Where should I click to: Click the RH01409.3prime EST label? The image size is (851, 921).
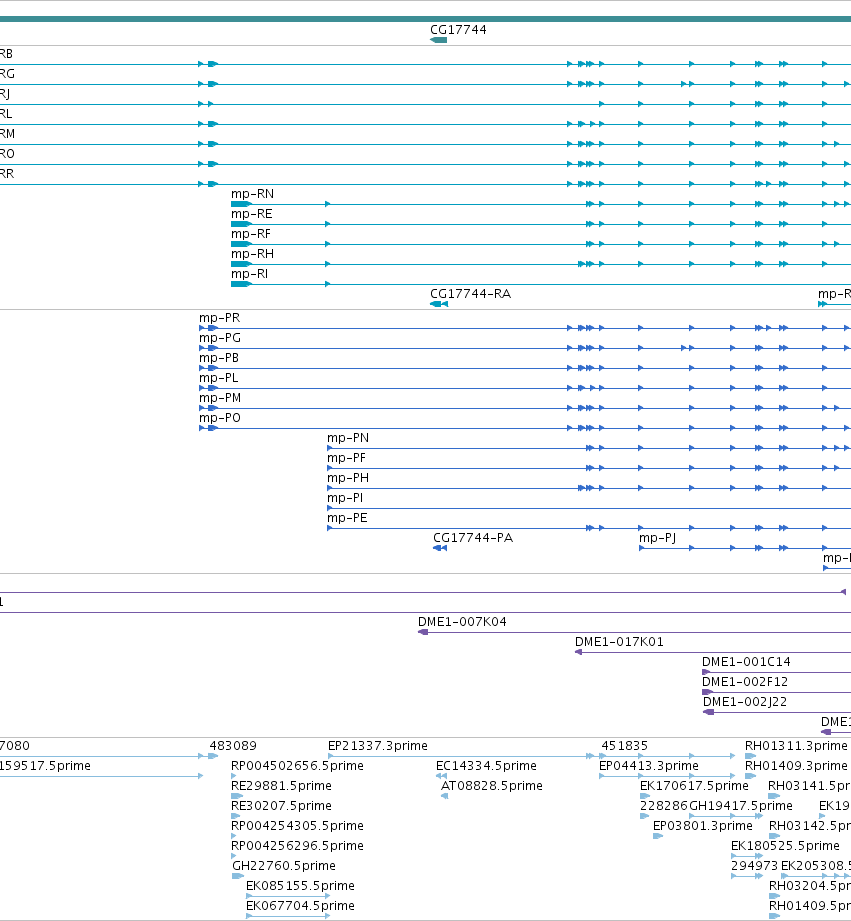point(796,765)
